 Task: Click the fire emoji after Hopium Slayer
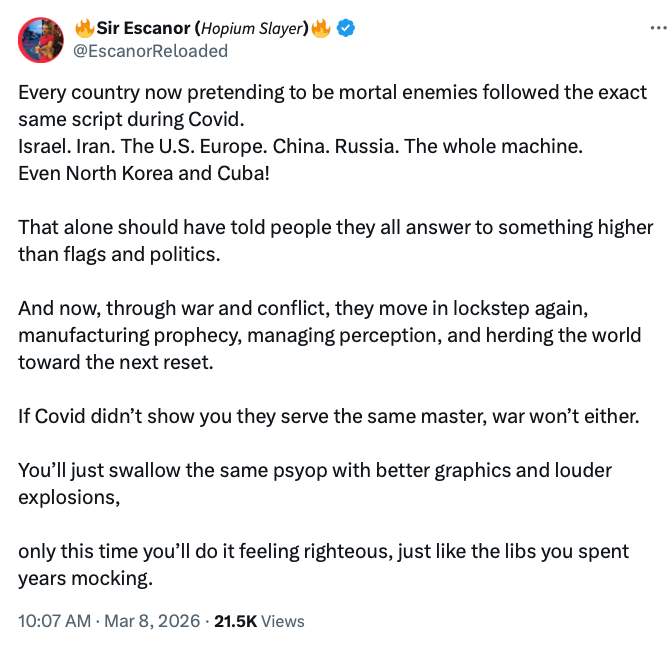click(x=321, y=28)
